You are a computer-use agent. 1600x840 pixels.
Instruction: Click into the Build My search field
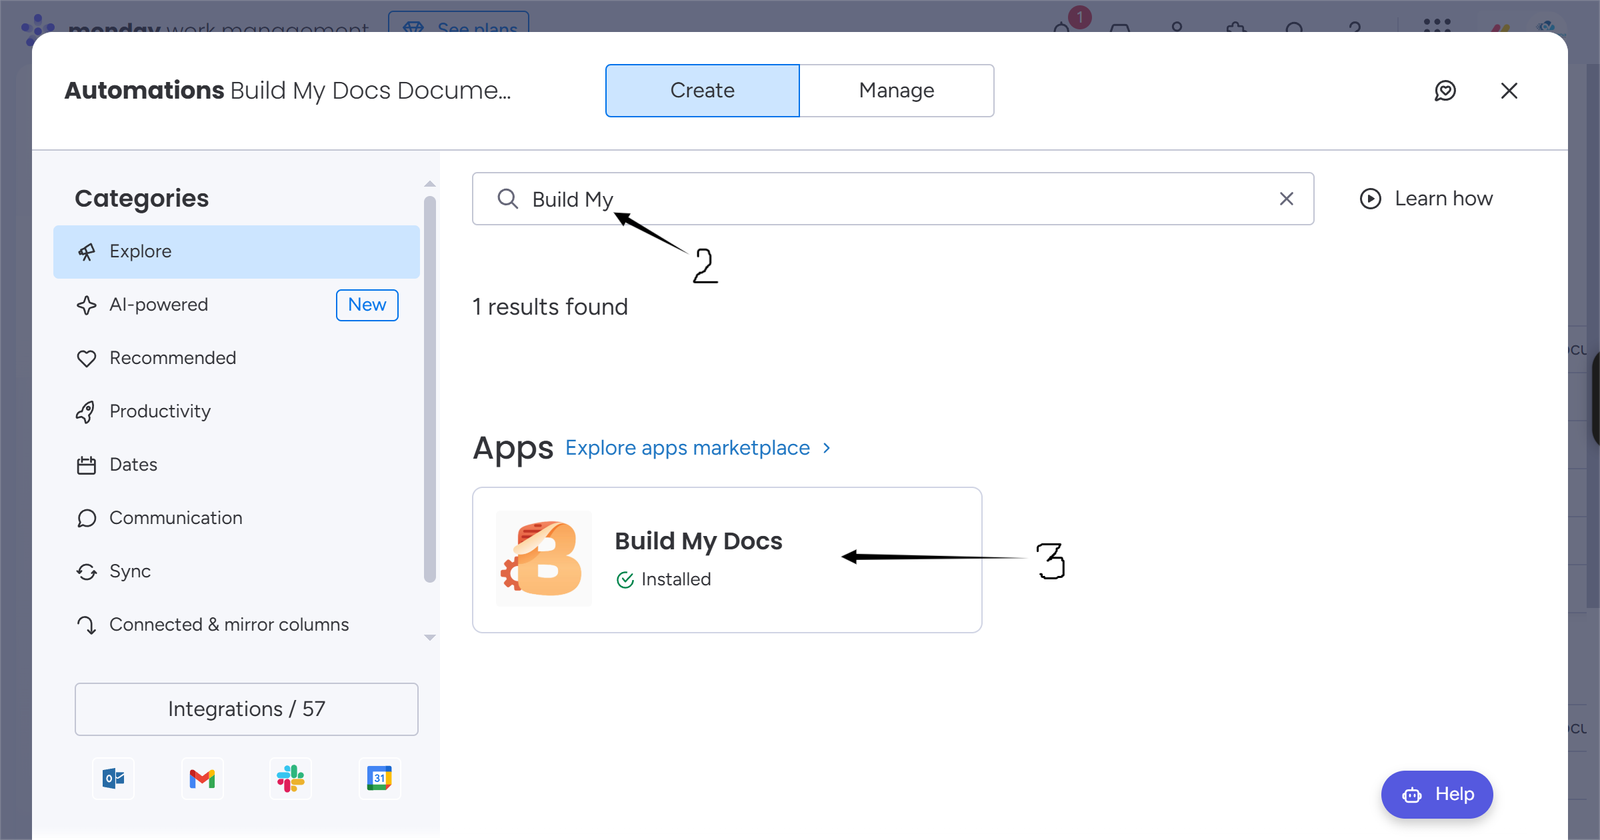[x=893, y=199]
